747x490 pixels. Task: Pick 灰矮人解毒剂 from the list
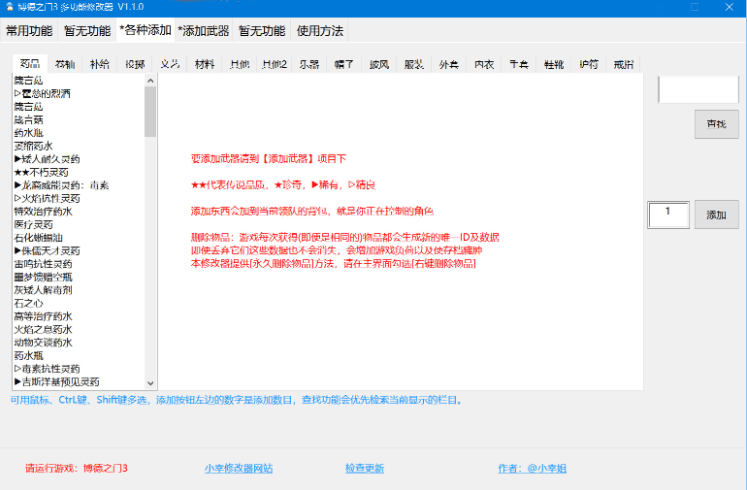pyautogui.click(x=79, y=290)
